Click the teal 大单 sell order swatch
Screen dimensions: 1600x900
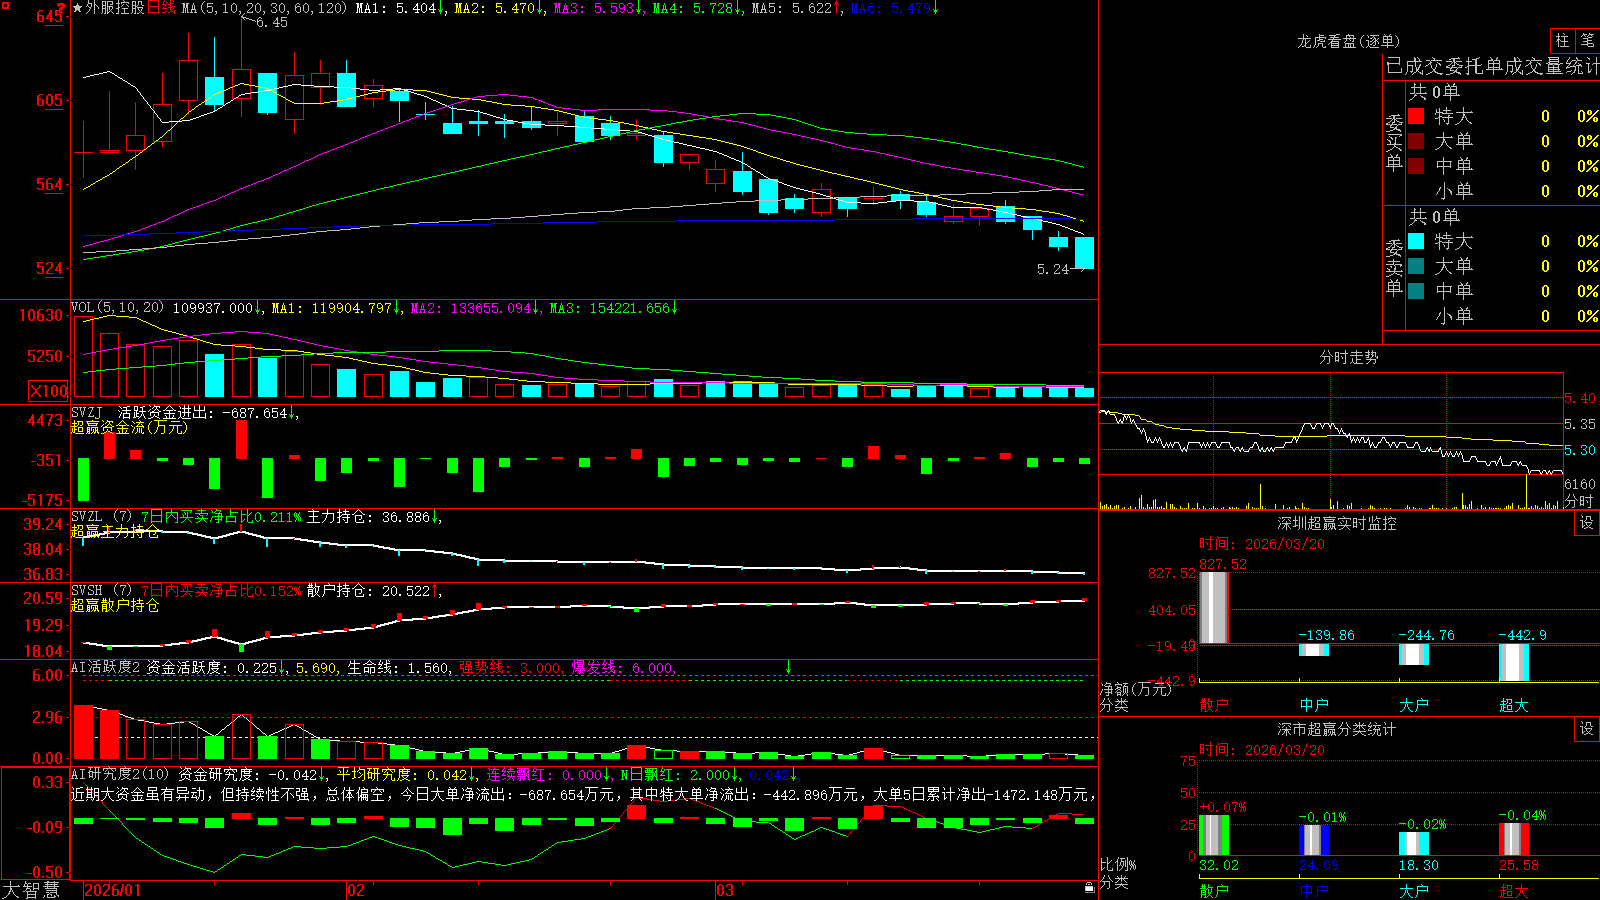(x=1416, y=266)
